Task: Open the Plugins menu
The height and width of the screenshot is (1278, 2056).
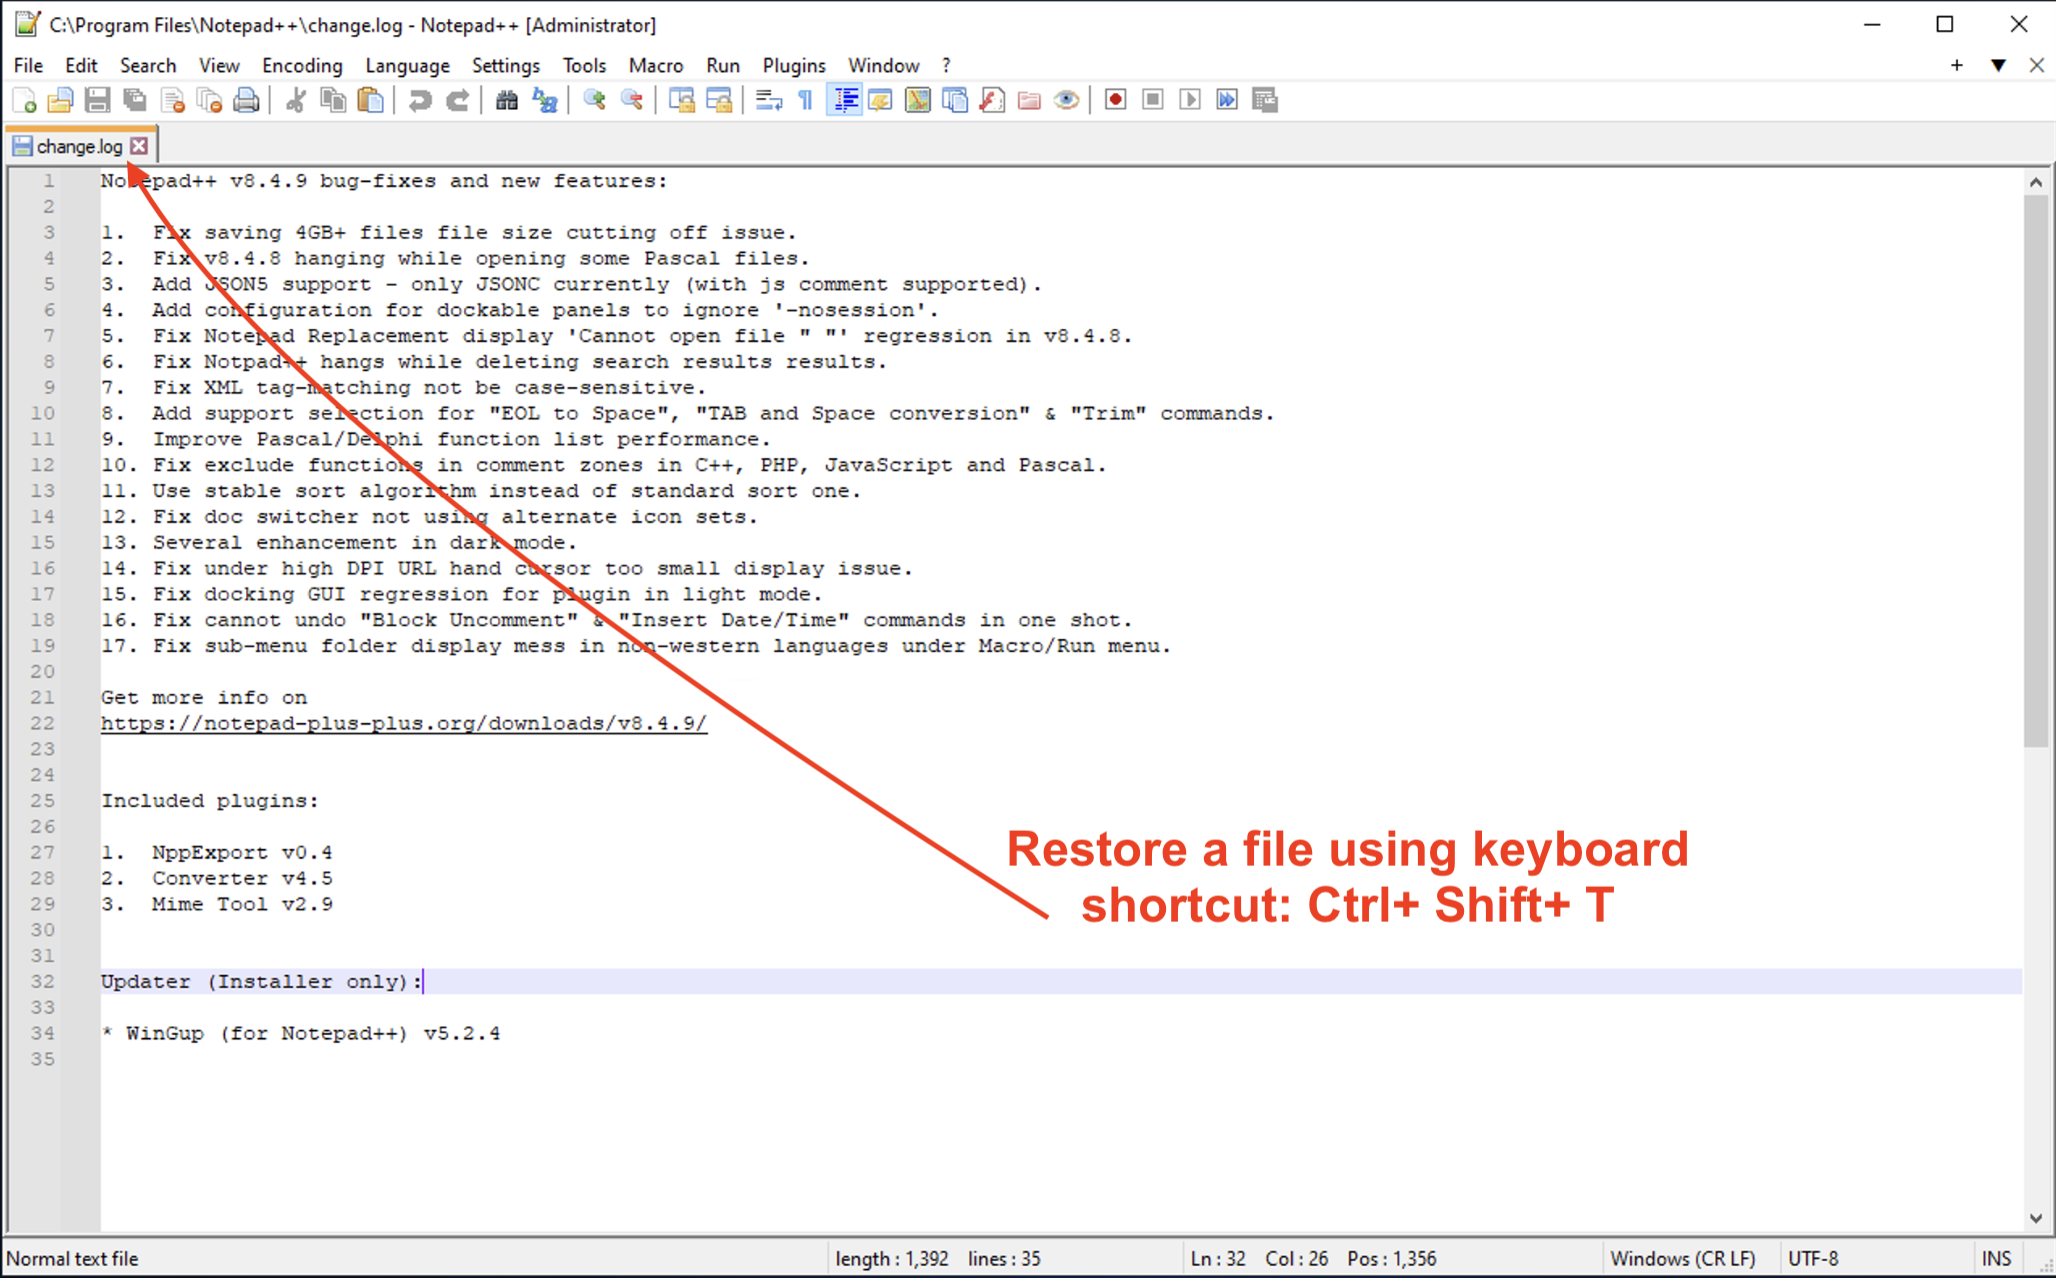Action: (794, 65)
